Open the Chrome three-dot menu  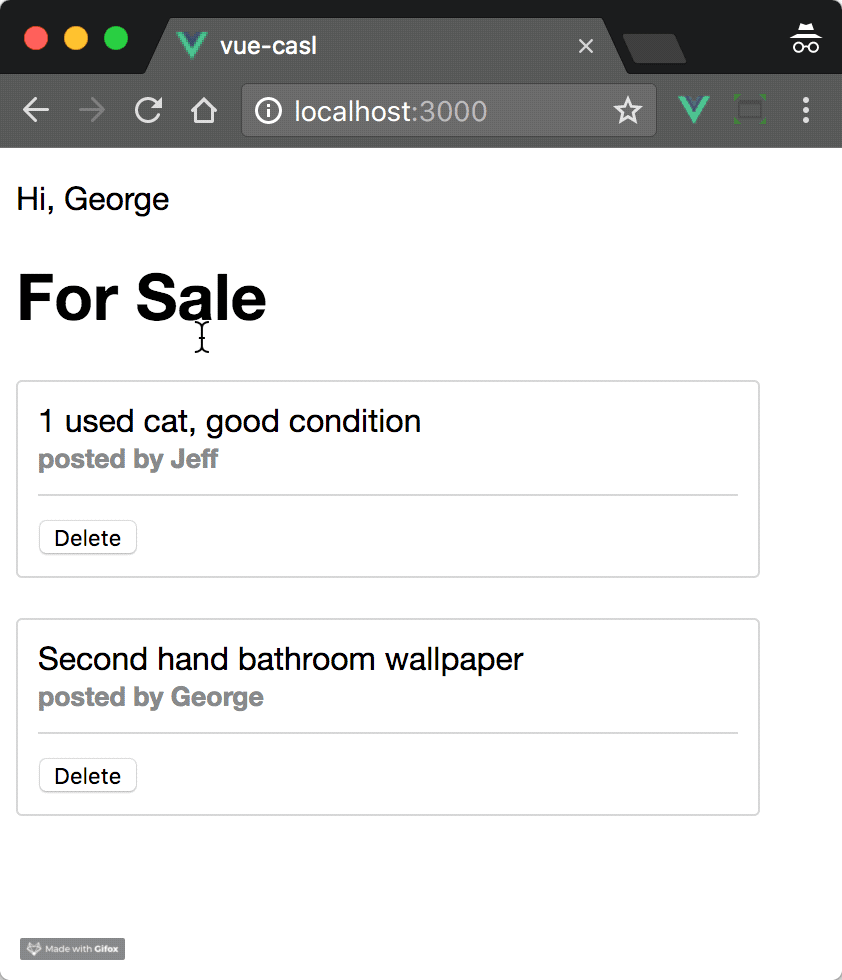tap(806, 110)
